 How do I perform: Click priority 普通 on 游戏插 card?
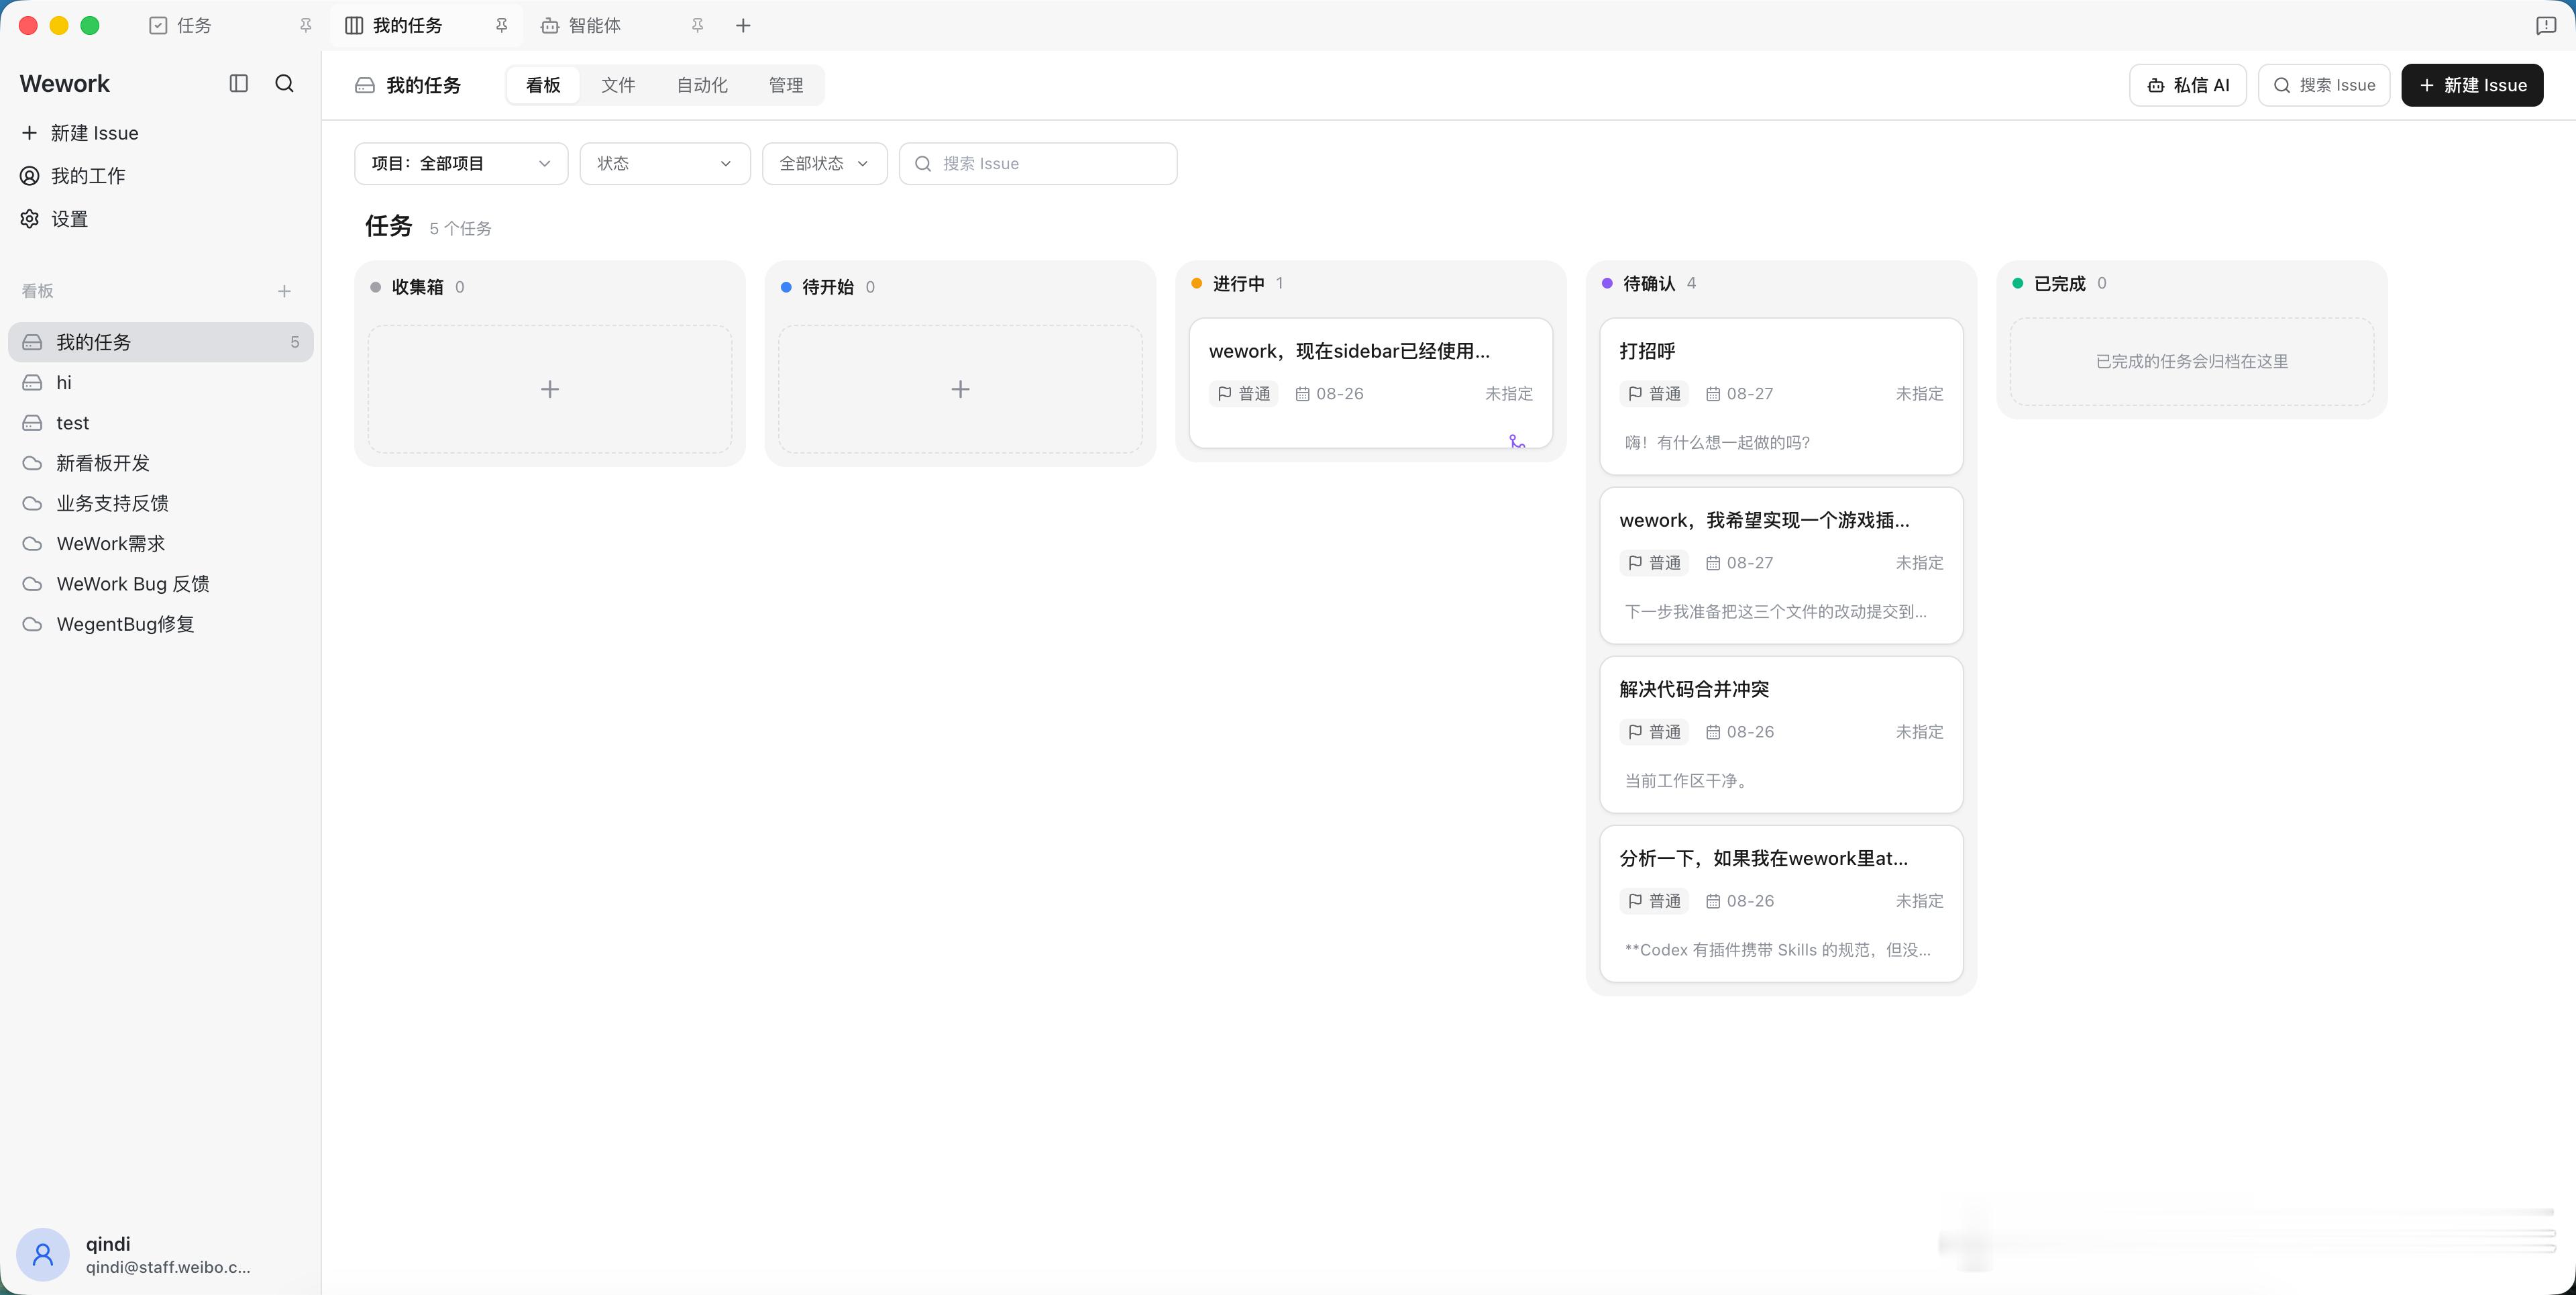pos(1654,563)
